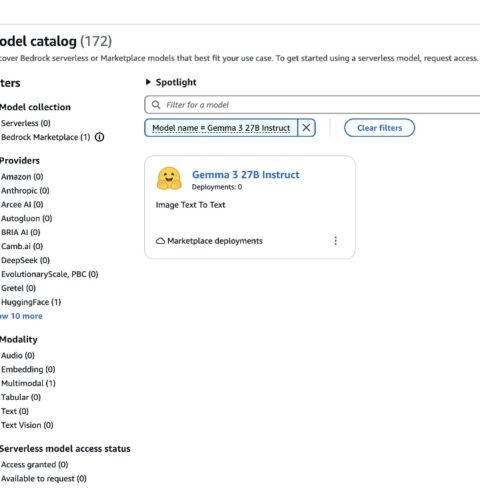Click the Clear filters button

click(x=379, y=128)
